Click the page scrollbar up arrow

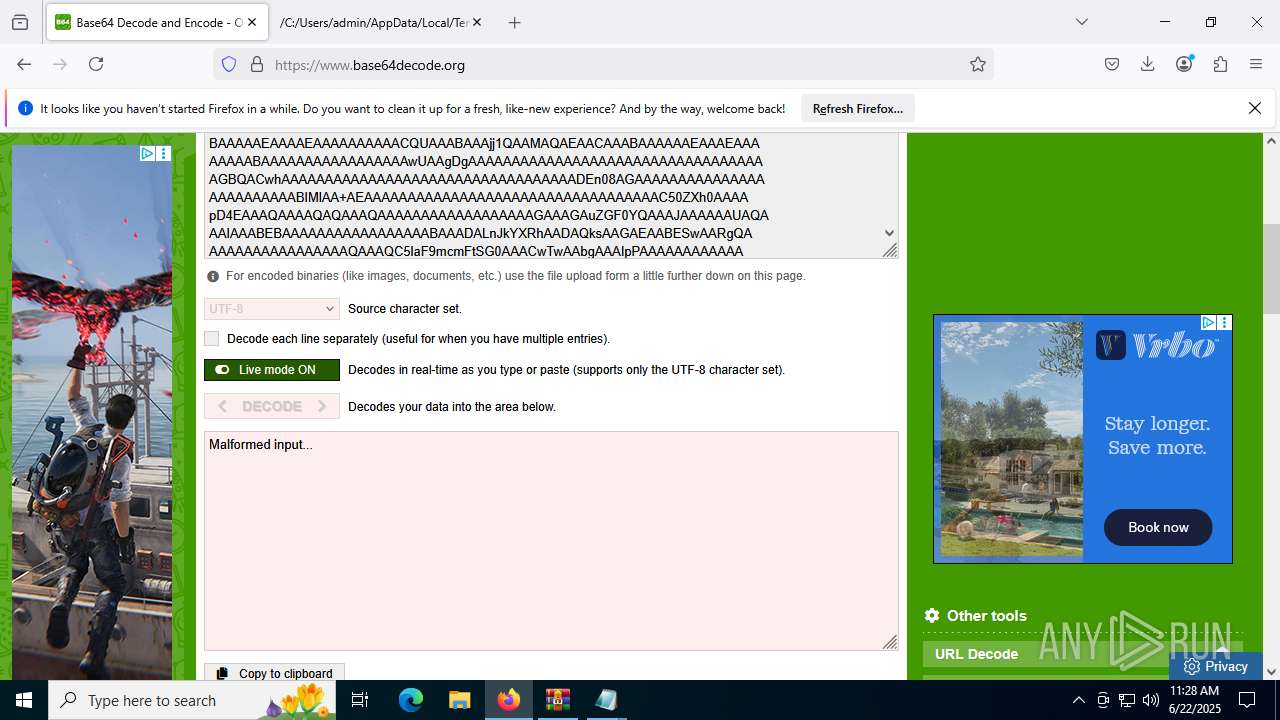pos(1271,141)
